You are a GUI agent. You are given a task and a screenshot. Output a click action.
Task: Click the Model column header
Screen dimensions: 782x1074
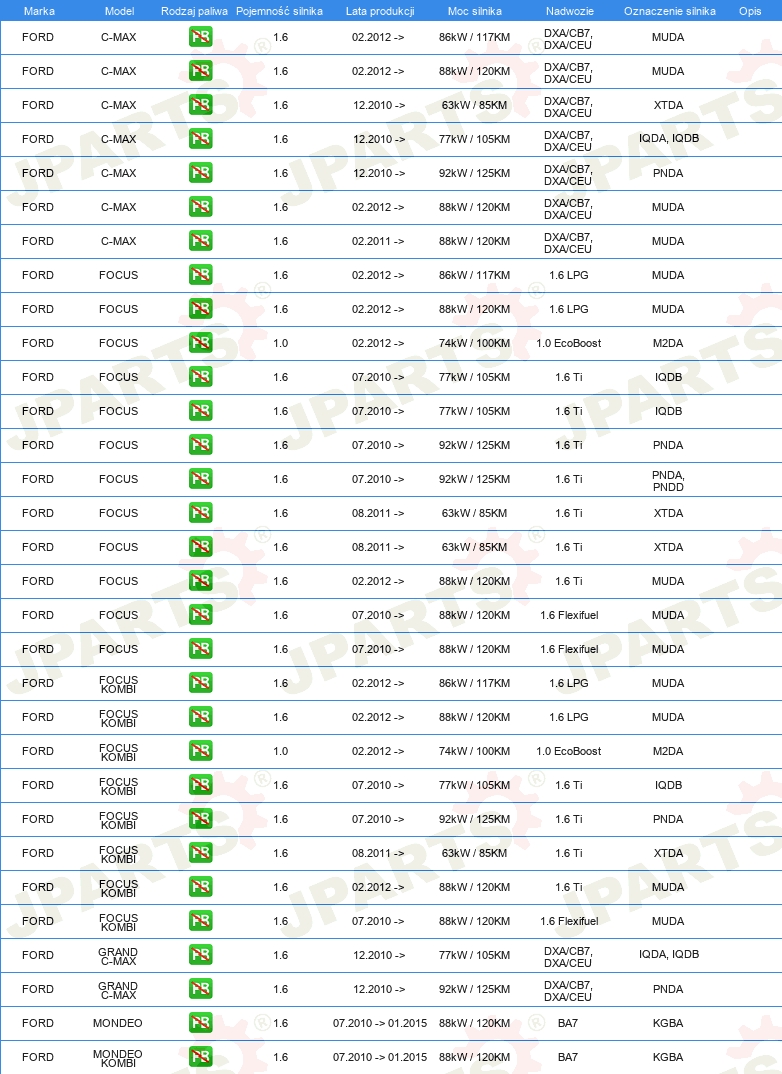coord(119,11)
